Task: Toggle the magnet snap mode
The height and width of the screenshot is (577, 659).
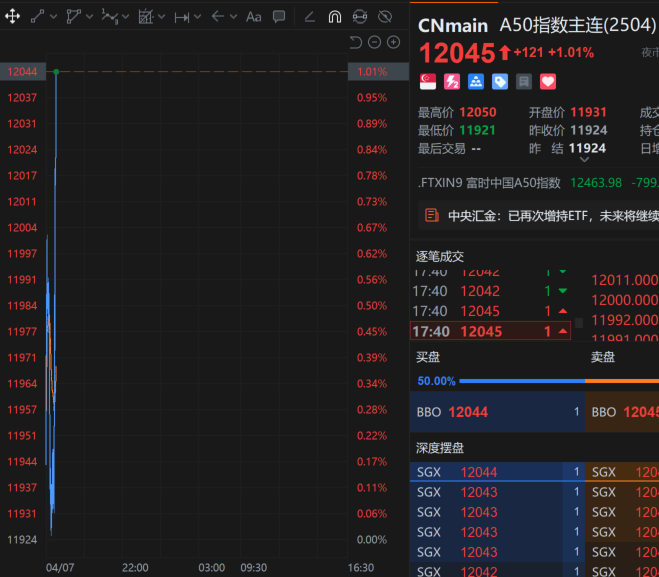Action: click(335, 17)
